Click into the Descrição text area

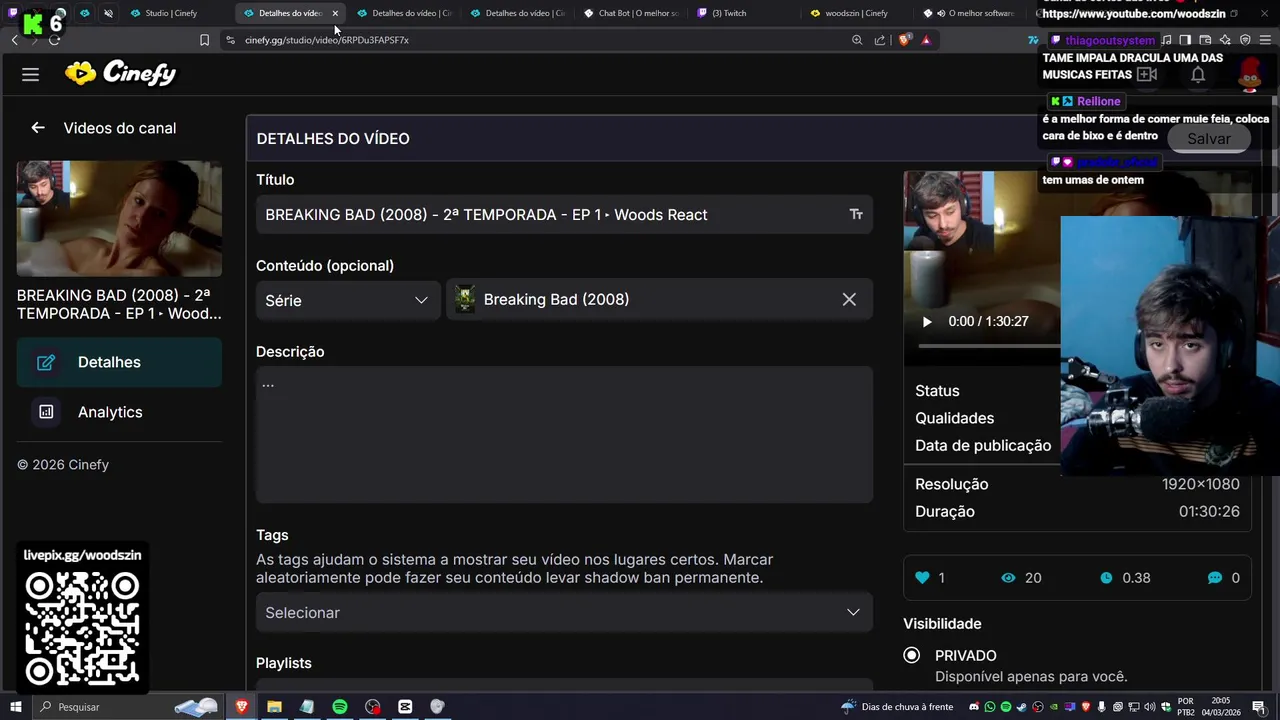(x=564, y=434)
